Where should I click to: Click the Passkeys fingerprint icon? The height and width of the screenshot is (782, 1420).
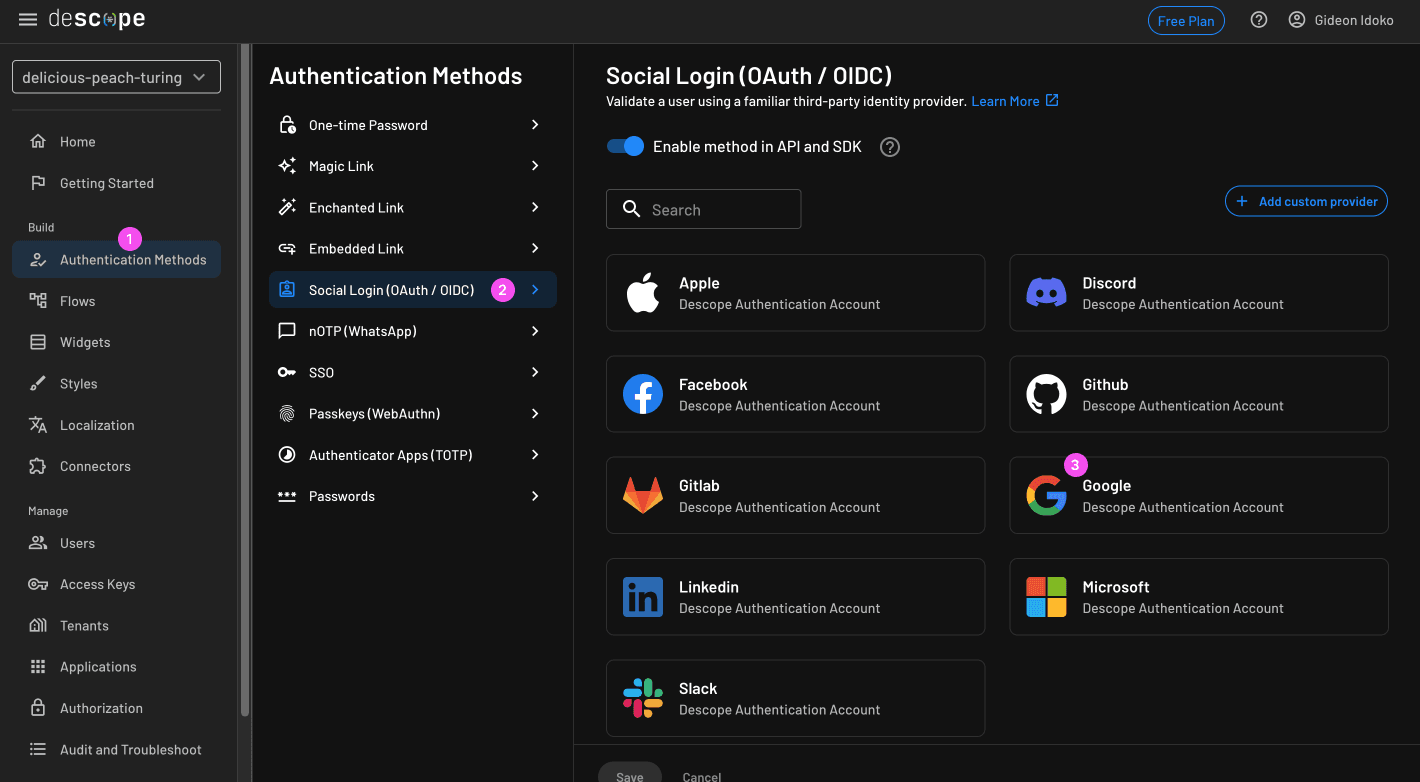[287, 413]
